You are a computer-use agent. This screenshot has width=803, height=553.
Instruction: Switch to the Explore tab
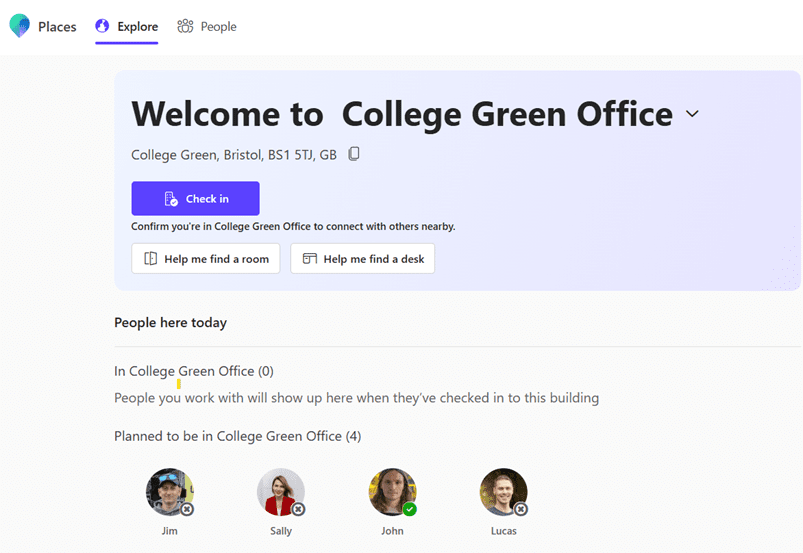click(x=127, y=27)
